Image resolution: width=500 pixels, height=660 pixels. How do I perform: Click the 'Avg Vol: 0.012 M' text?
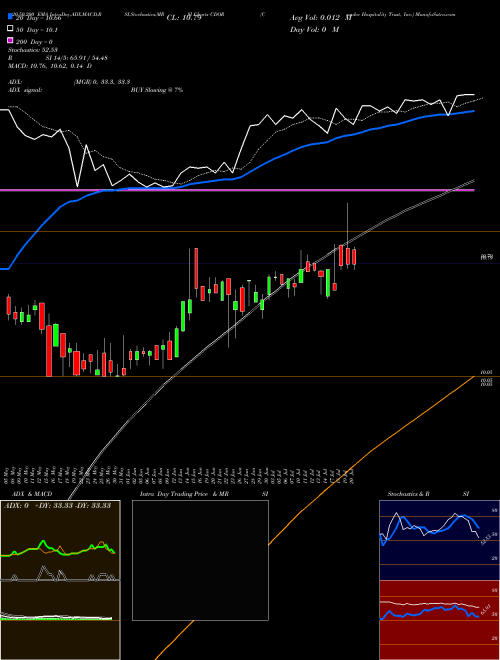pyautogui.click(x=321, y=18)
